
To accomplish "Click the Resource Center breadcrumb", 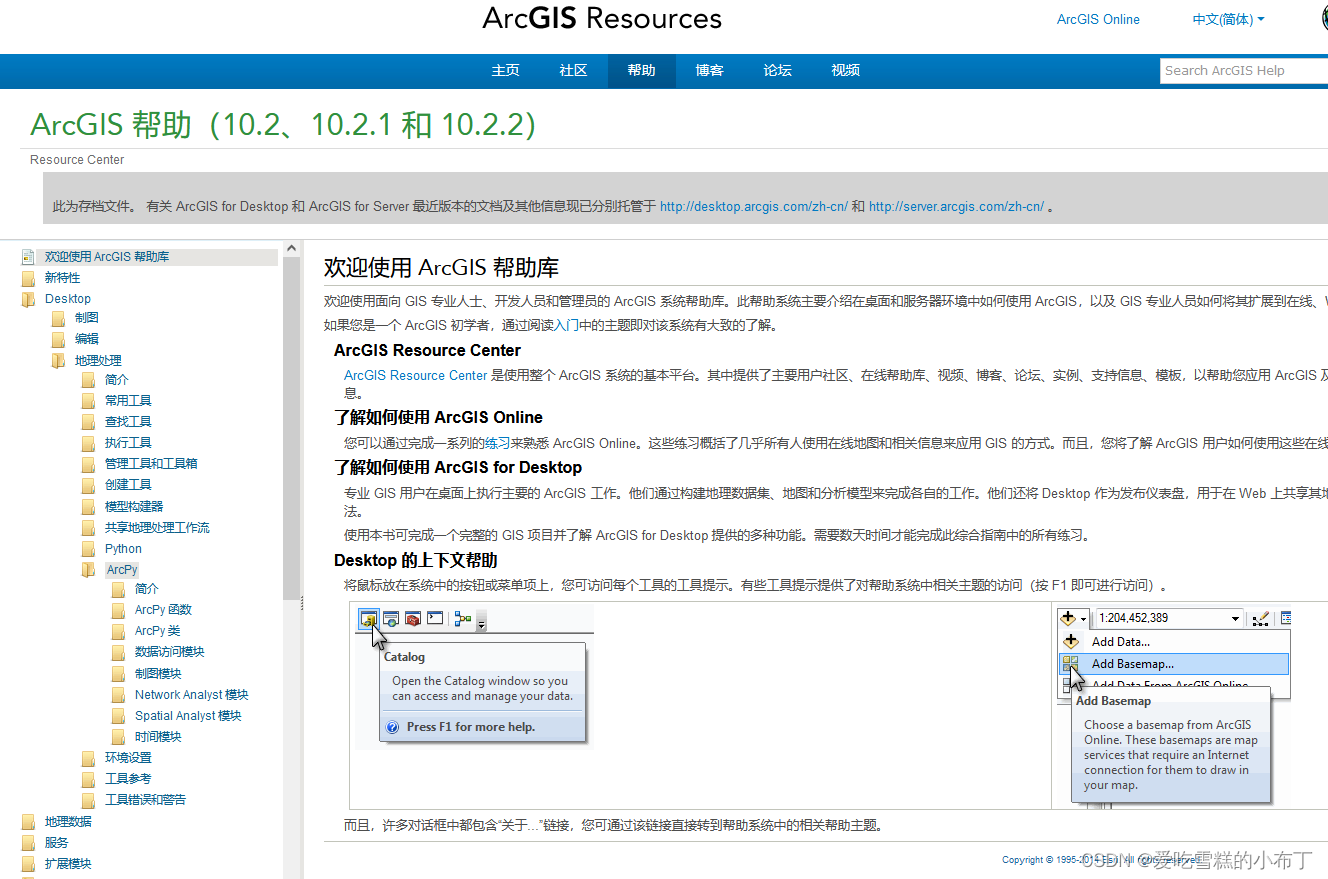I will (x=77, y=160).
